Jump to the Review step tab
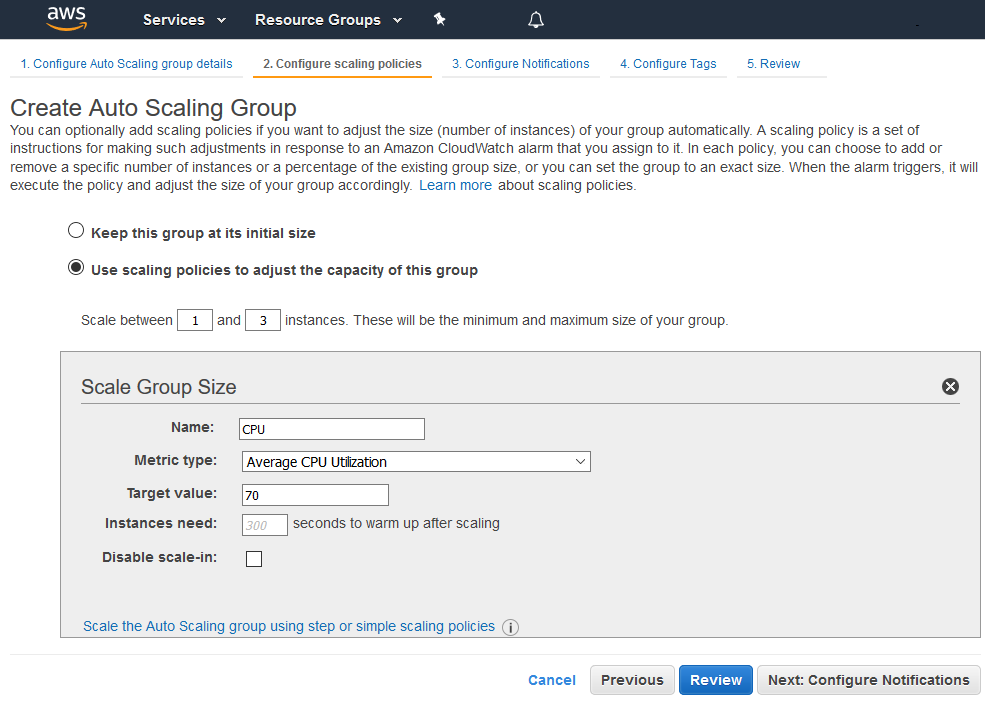 coord(773,64)
